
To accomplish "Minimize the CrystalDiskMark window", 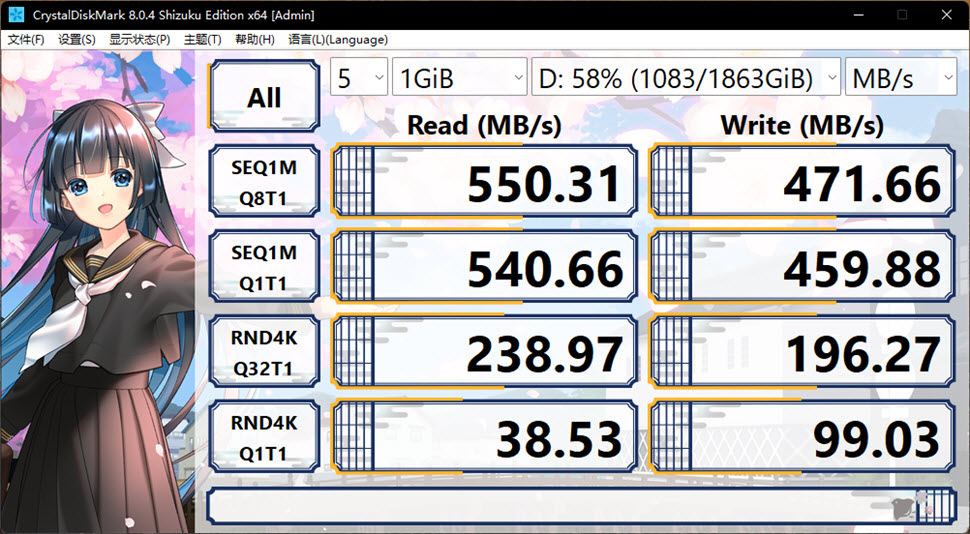I will 858,15.
